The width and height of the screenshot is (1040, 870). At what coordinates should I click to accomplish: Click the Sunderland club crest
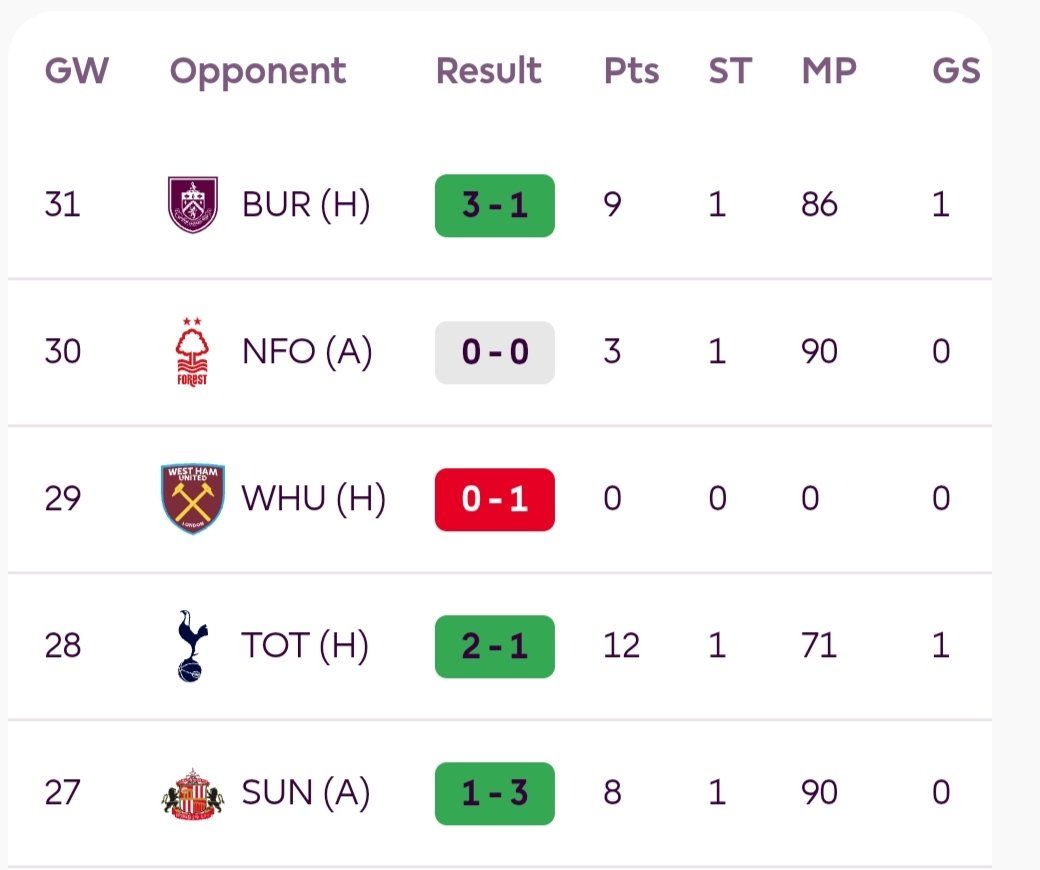tap(192, 793)
